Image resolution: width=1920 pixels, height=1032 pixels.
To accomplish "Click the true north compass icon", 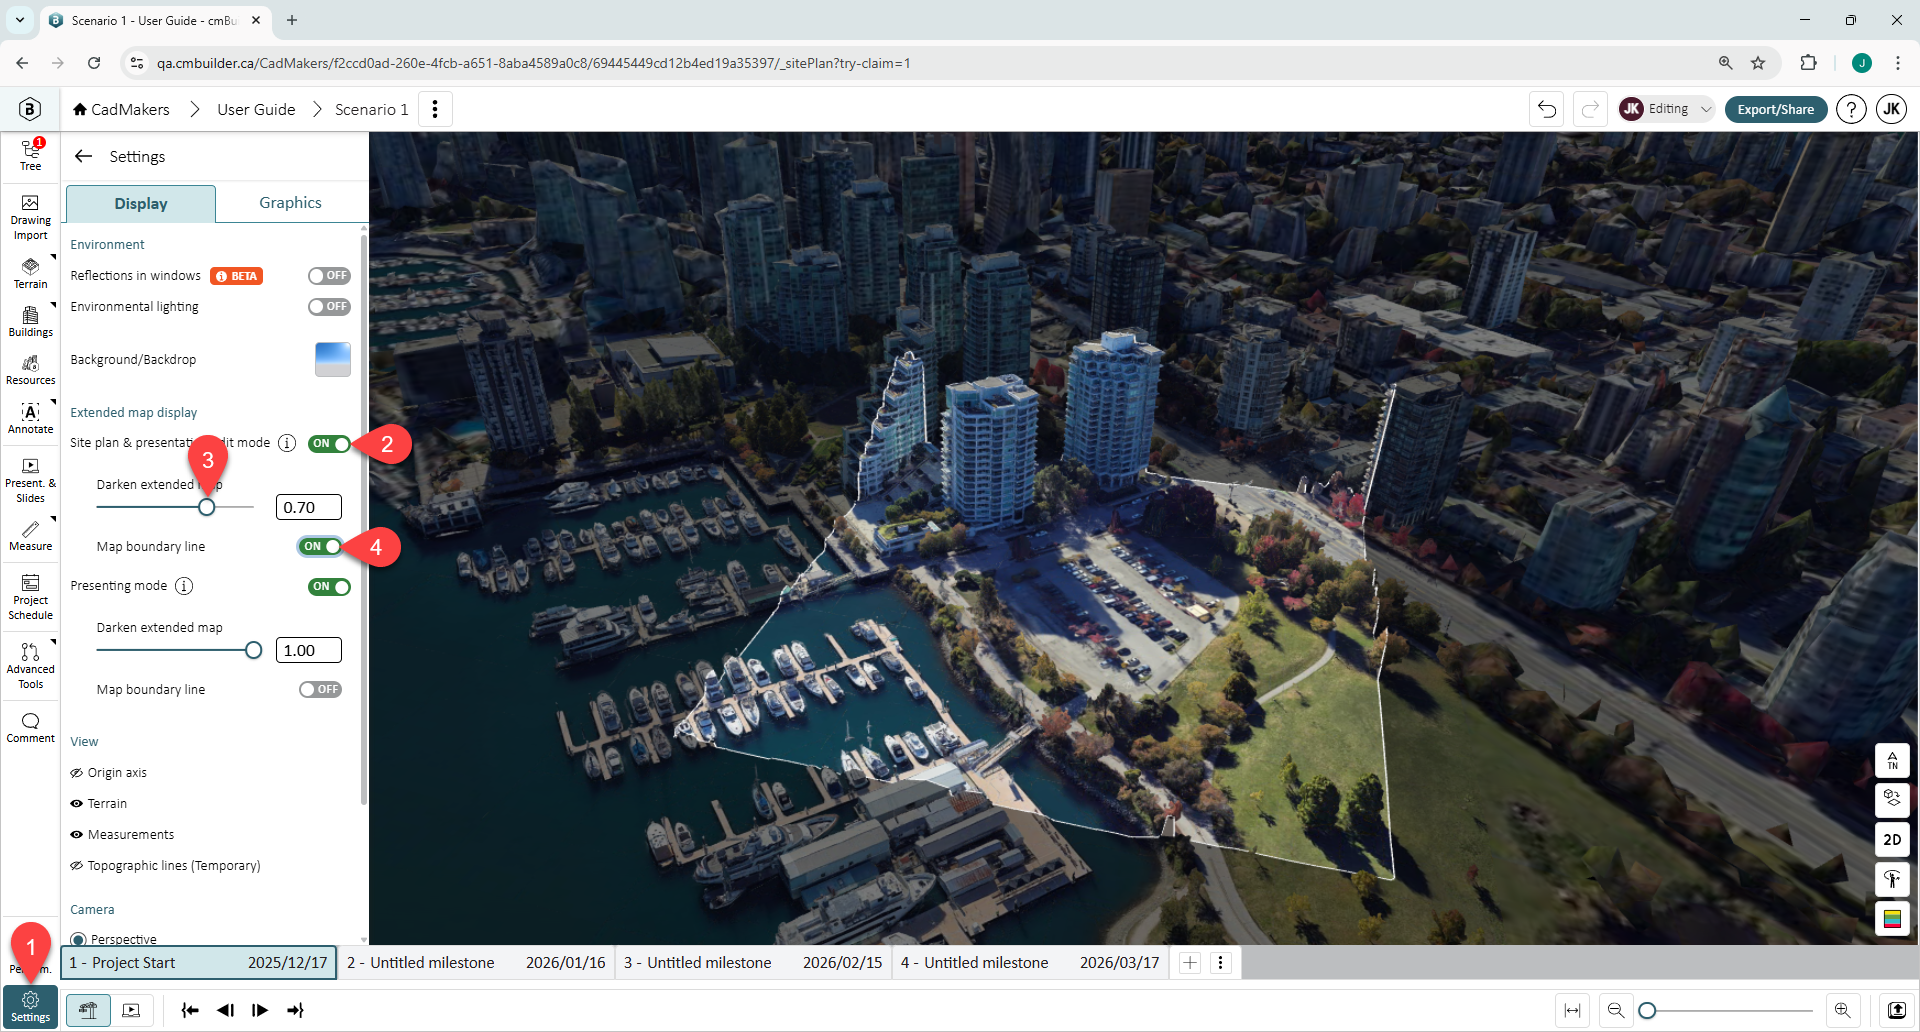I will [x=1892, y=761].
